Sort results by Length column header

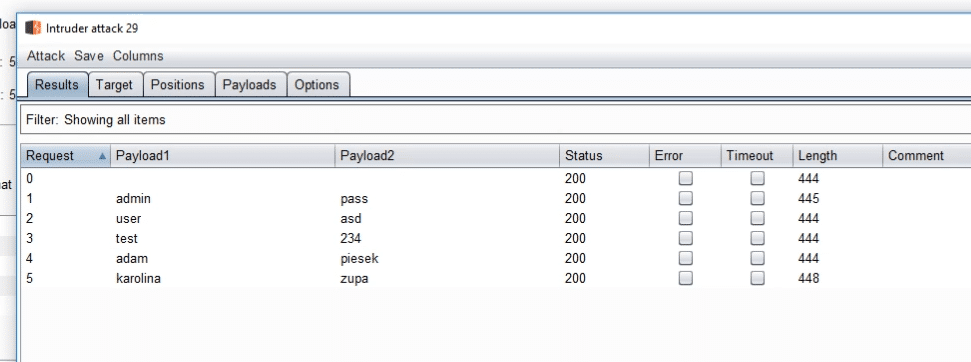[x=837, y=156]
